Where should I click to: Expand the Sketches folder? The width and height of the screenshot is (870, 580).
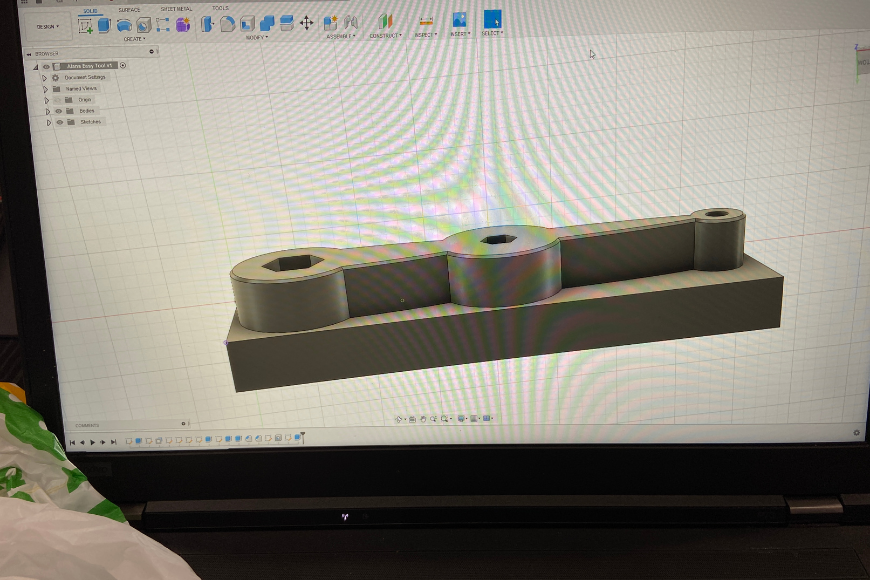click(x=49, y=123)
